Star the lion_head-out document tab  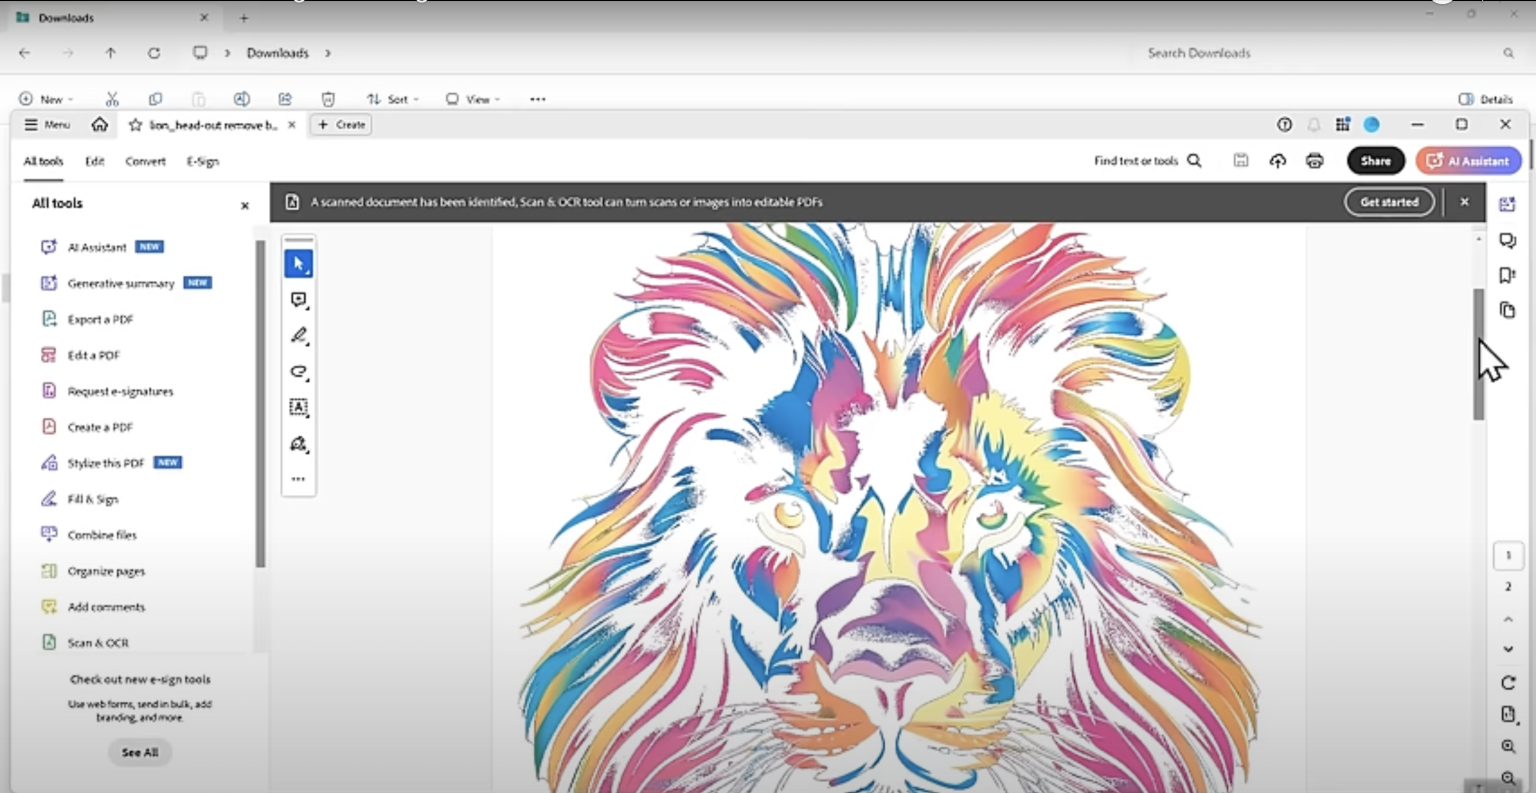coord(136,125)
